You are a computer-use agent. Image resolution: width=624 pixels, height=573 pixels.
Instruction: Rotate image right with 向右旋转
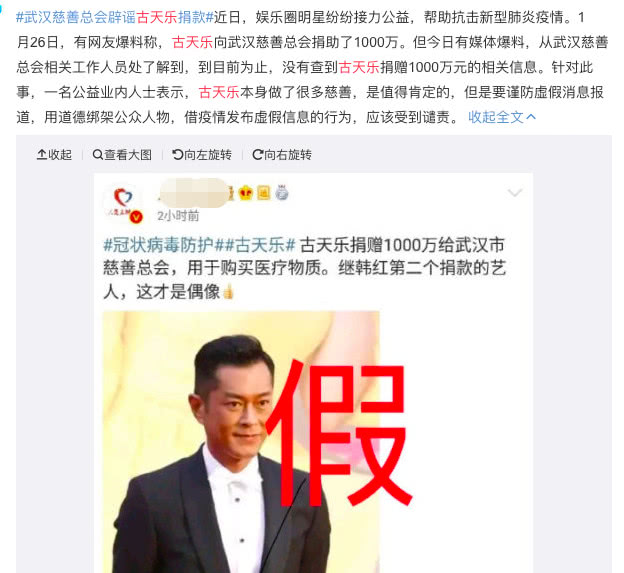pos(282,155)
